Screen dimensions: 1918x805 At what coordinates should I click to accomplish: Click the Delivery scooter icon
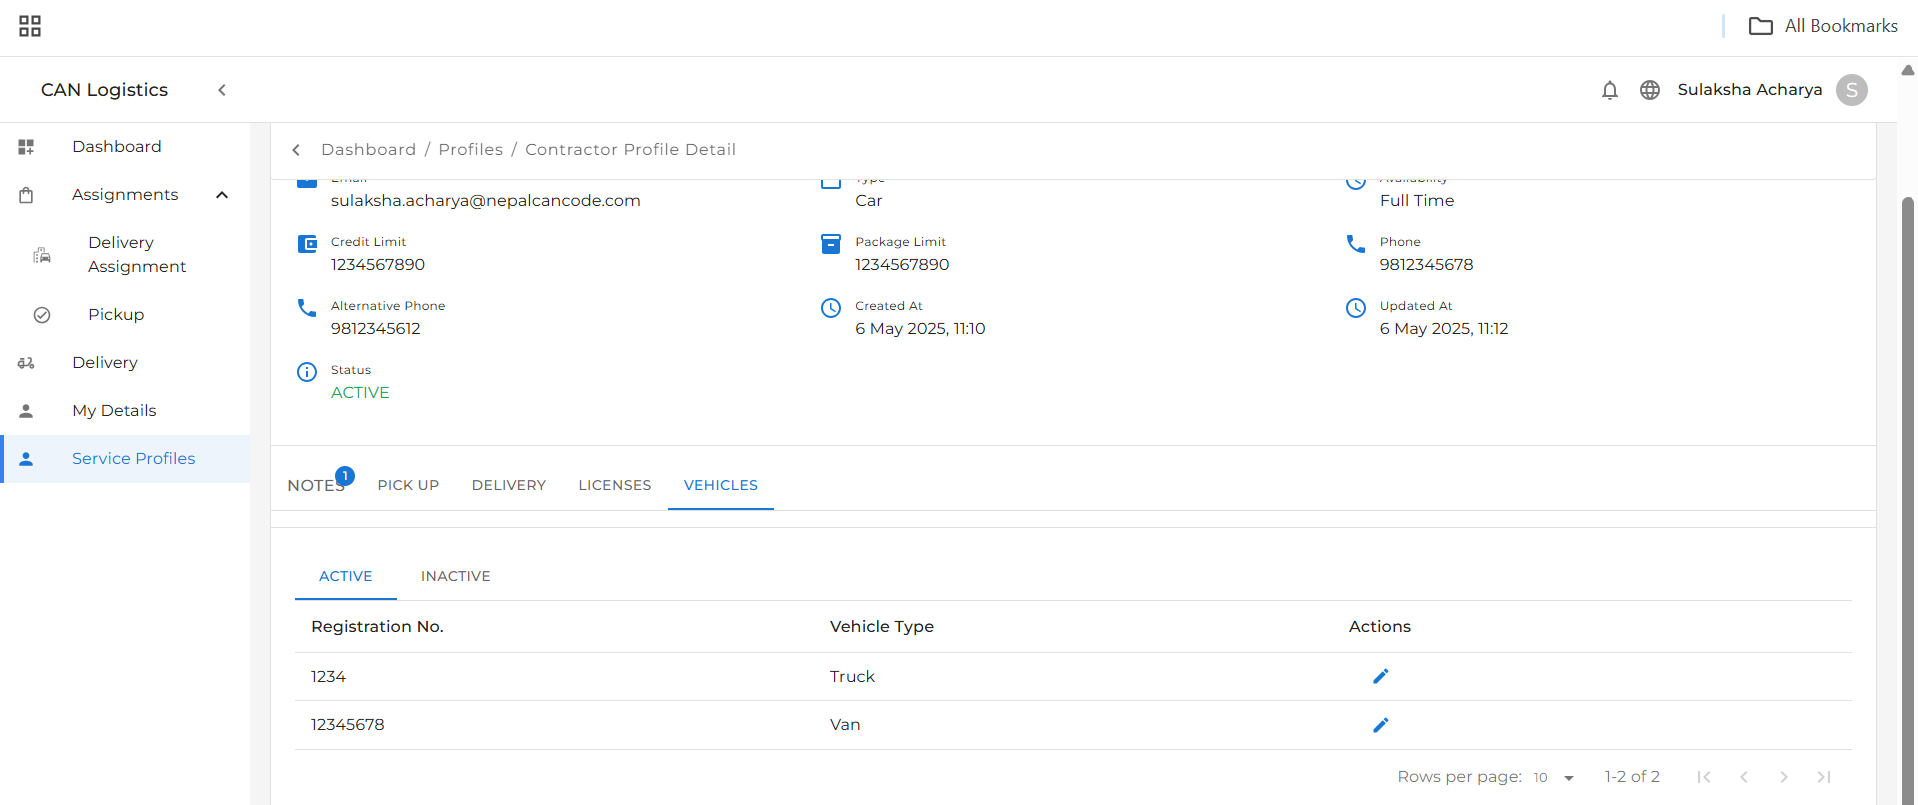tap(26, 363)
